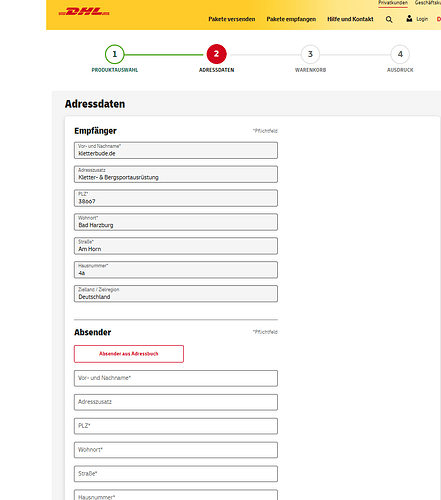Click Absender aus Adressbuch button
The height and width of the screenshot is (500, 441).
(x=129, y=354)
